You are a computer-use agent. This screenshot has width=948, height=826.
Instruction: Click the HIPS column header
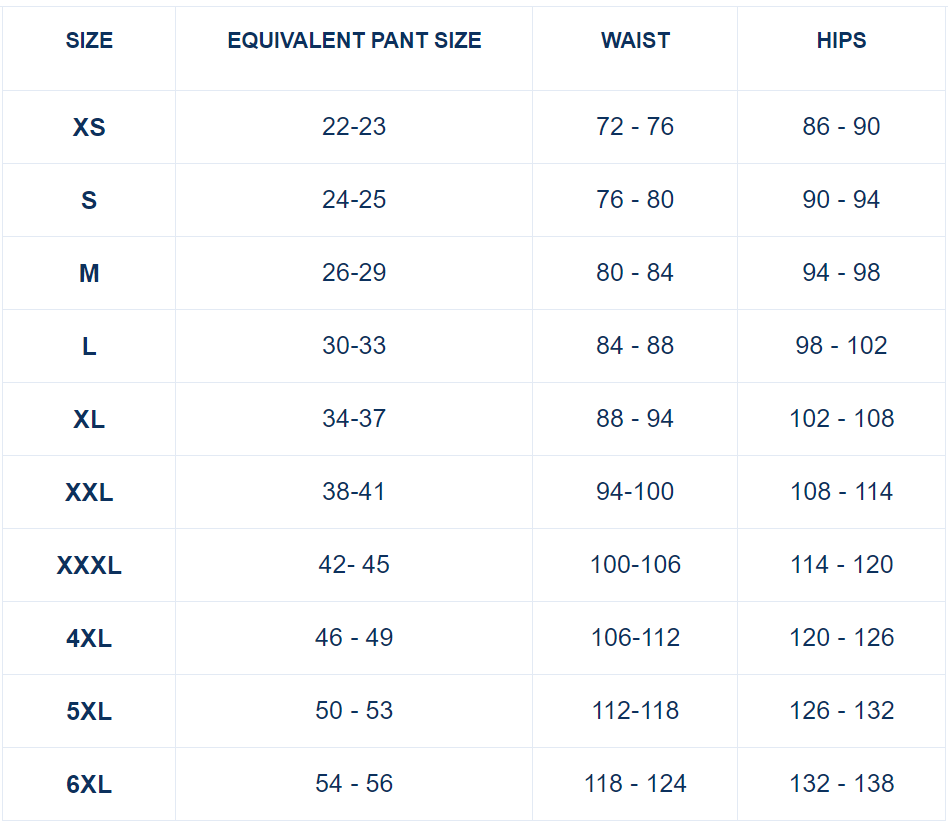pyautogui.click(x=842, y=41)
